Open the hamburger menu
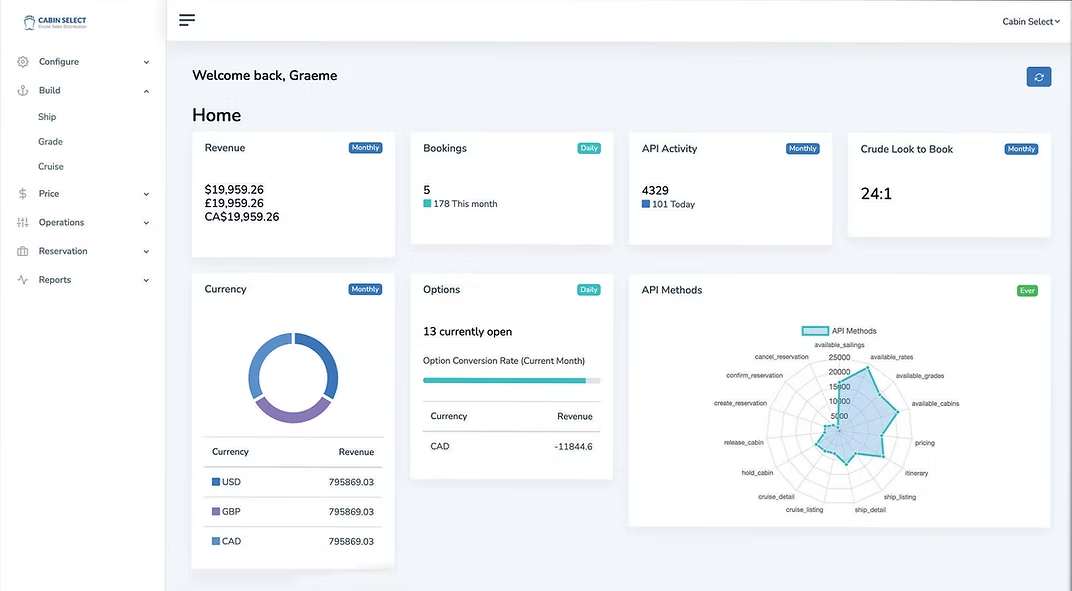1072x591 pixels. click(187, 19)
